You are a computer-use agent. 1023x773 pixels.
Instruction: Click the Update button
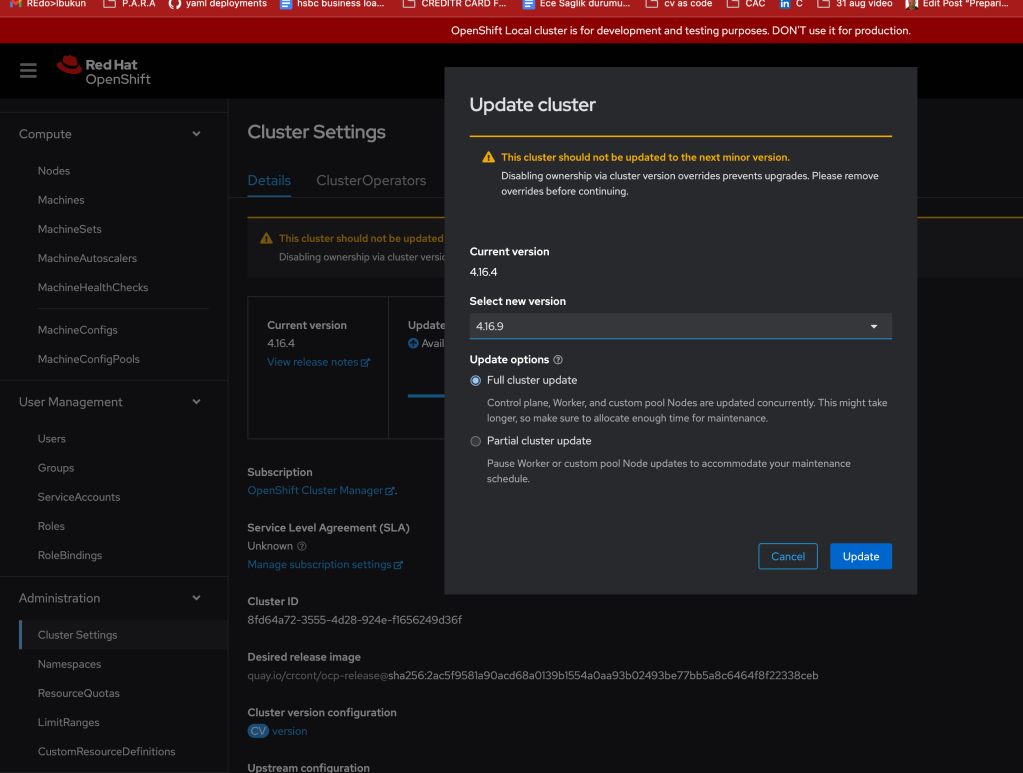click(x=861, y=556)
